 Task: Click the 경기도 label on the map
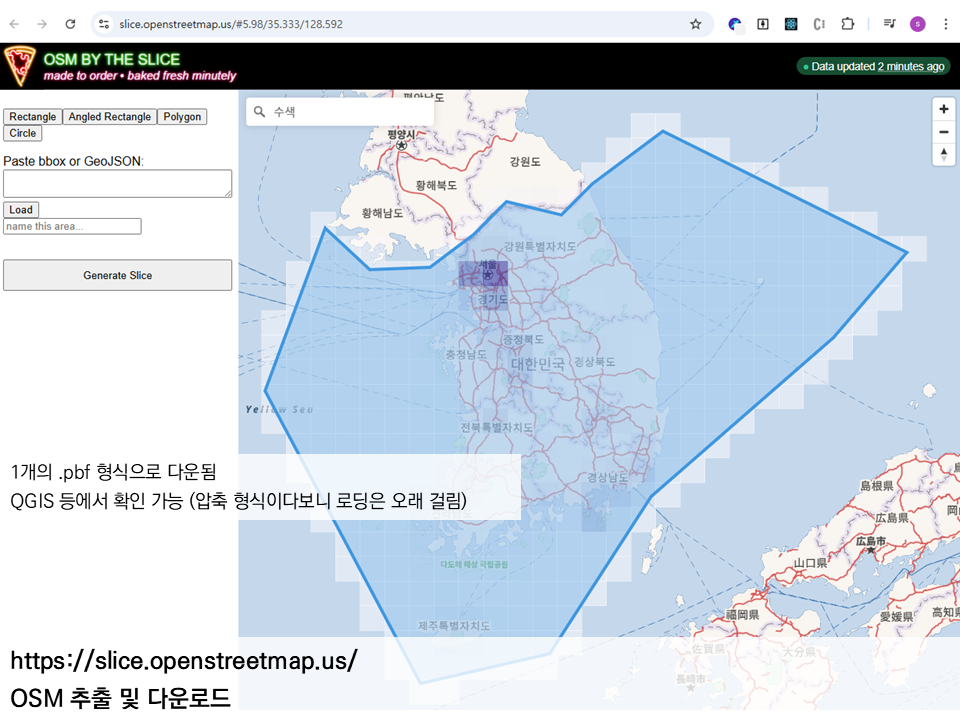coord(493,299)
